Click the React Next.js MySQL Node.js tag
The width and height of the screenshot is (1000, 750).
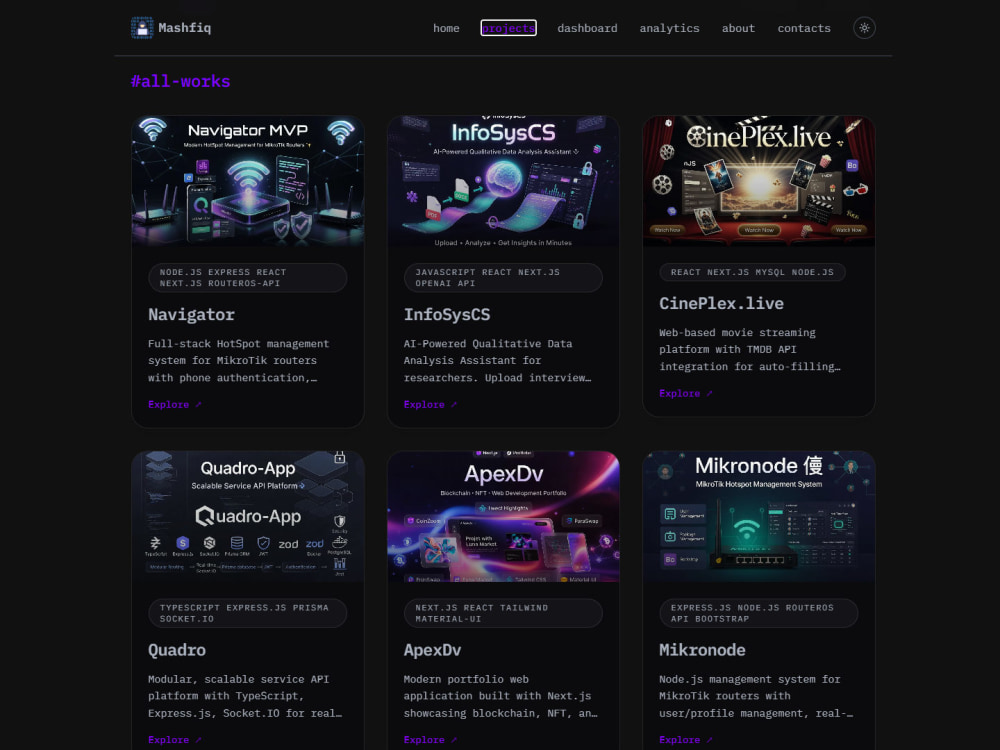coord(753,272)
